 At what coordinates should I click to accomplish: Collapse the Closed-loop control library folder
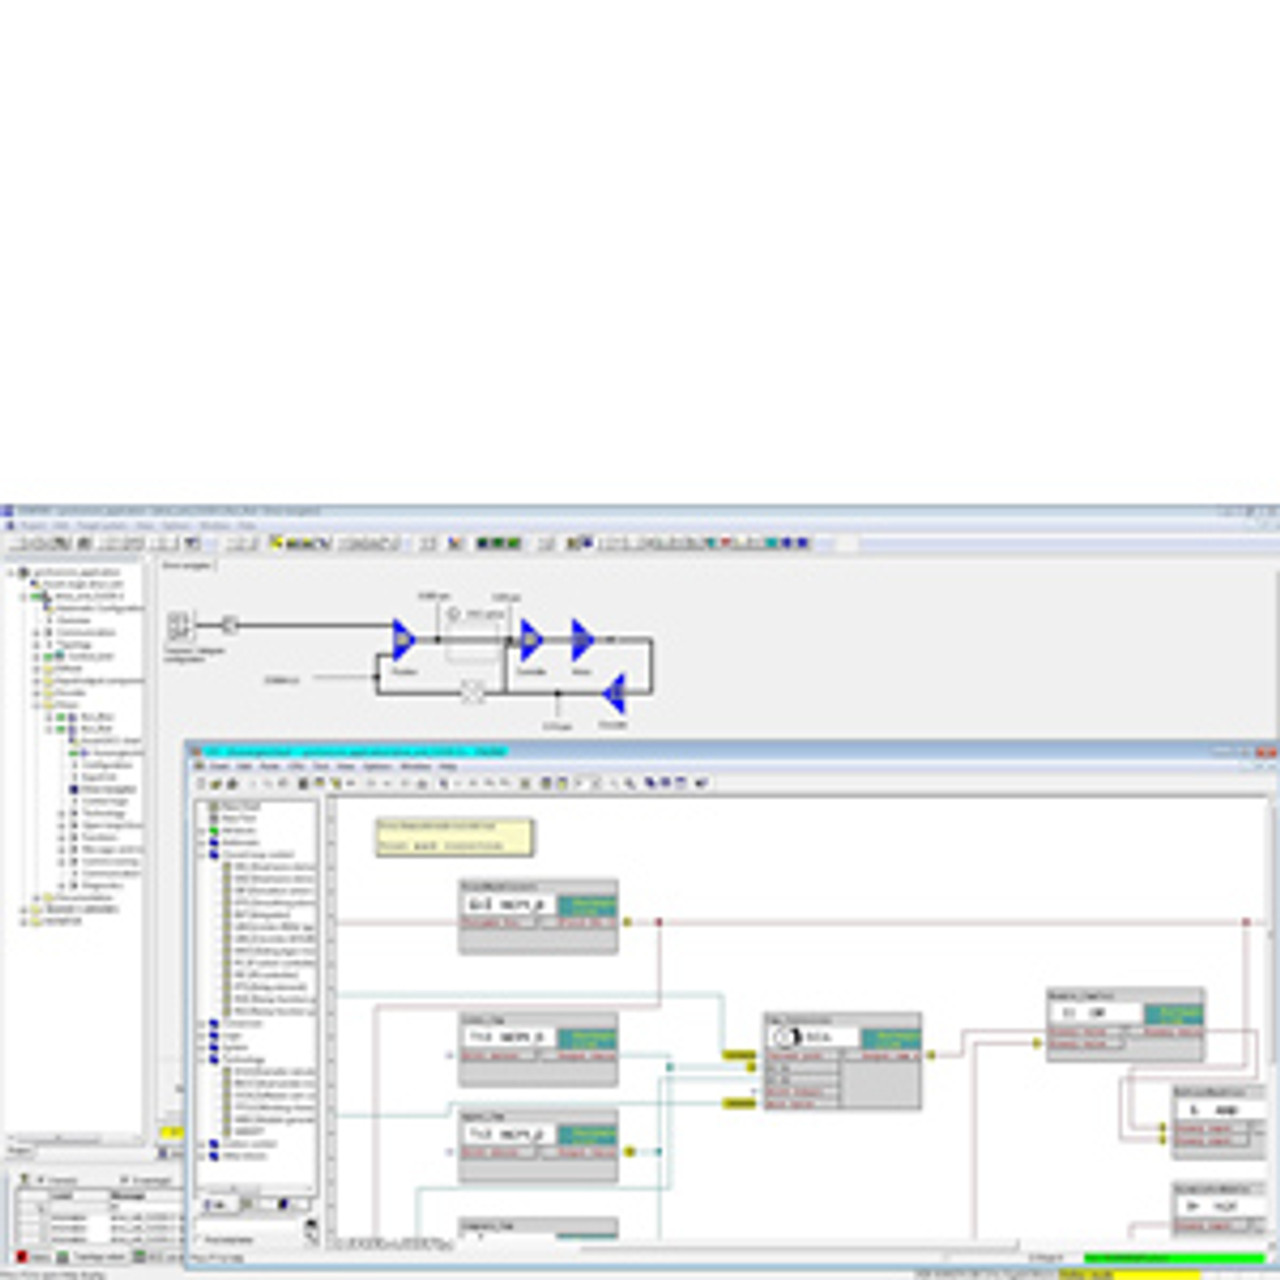click(201, 855)
